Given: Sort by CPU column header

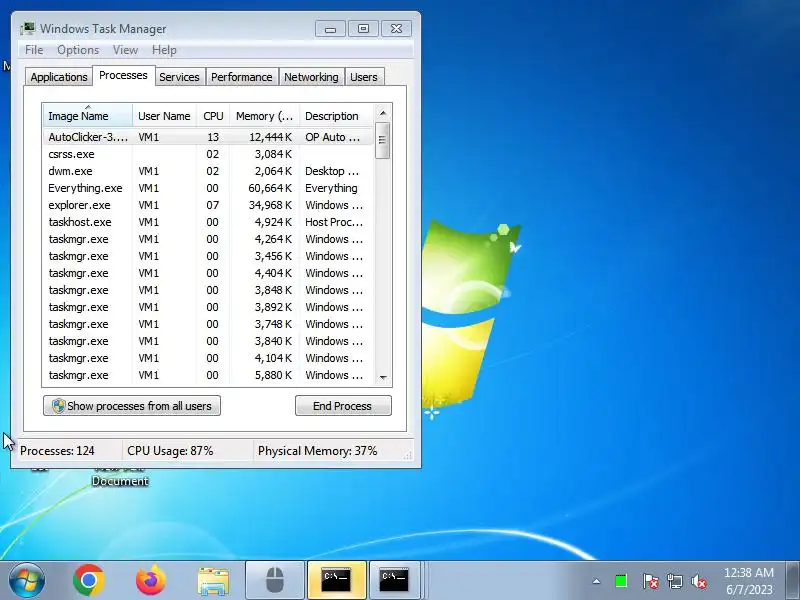Looking at the screenshot, I should pyautogui.click(x=213, y=116).
